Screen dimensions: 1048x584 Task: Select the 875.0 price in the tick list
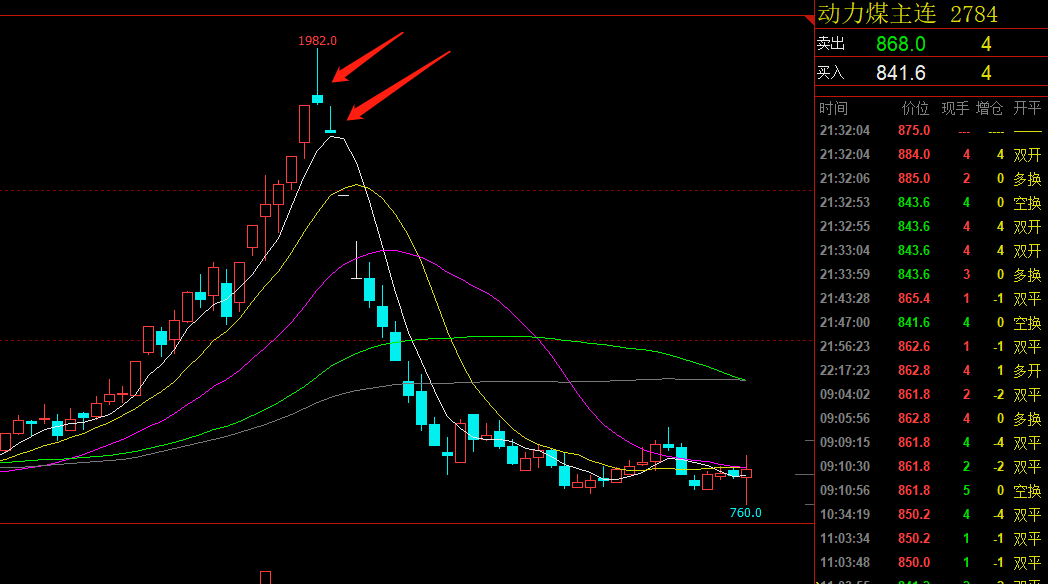[914, 130]
